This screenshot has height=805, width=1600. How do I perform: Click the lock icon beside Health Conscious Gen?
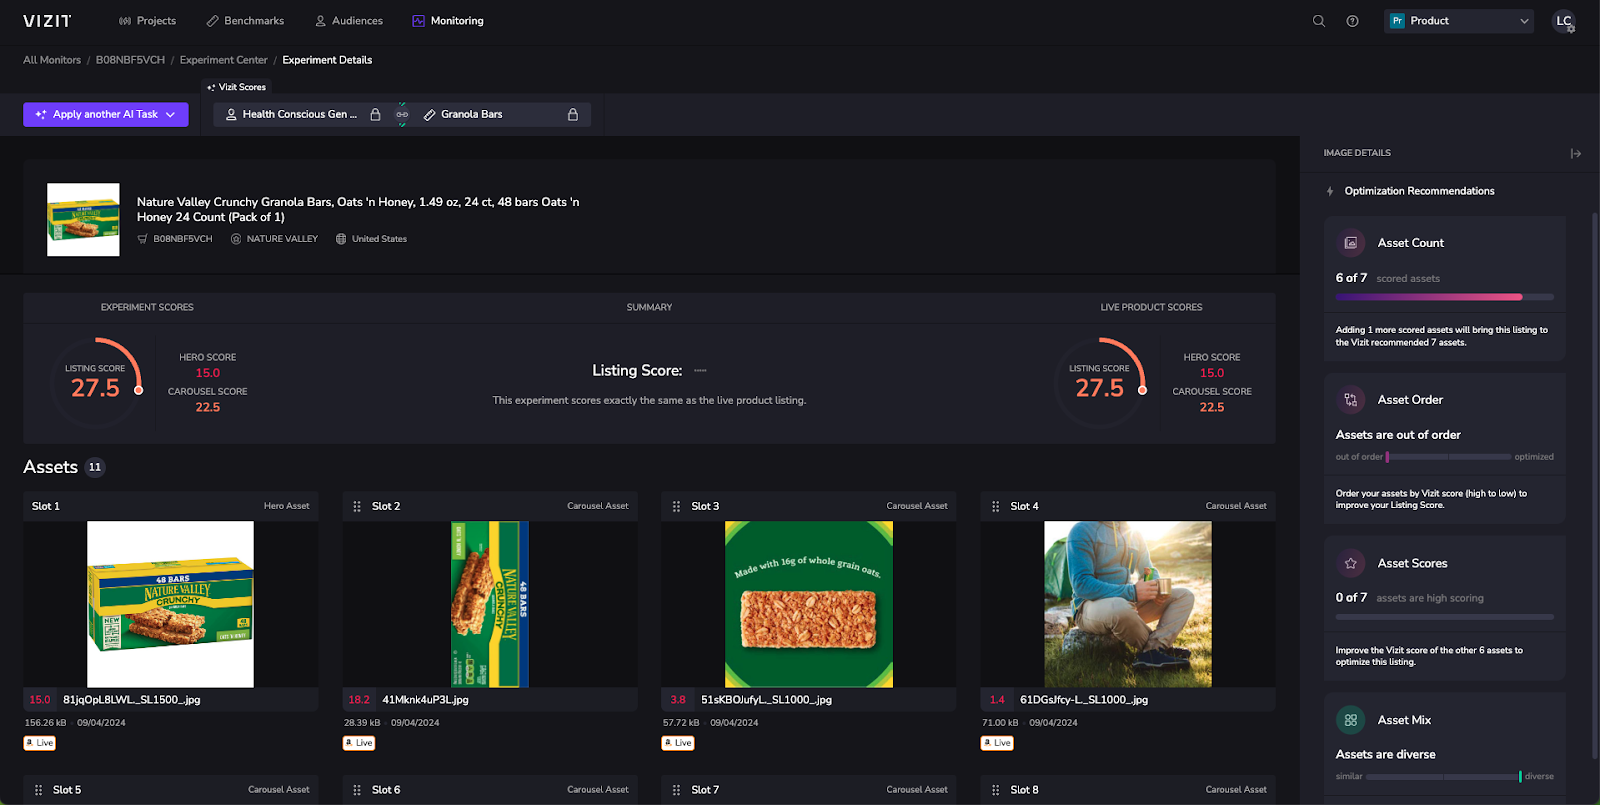pyautogui.click(x=375, y=115)
